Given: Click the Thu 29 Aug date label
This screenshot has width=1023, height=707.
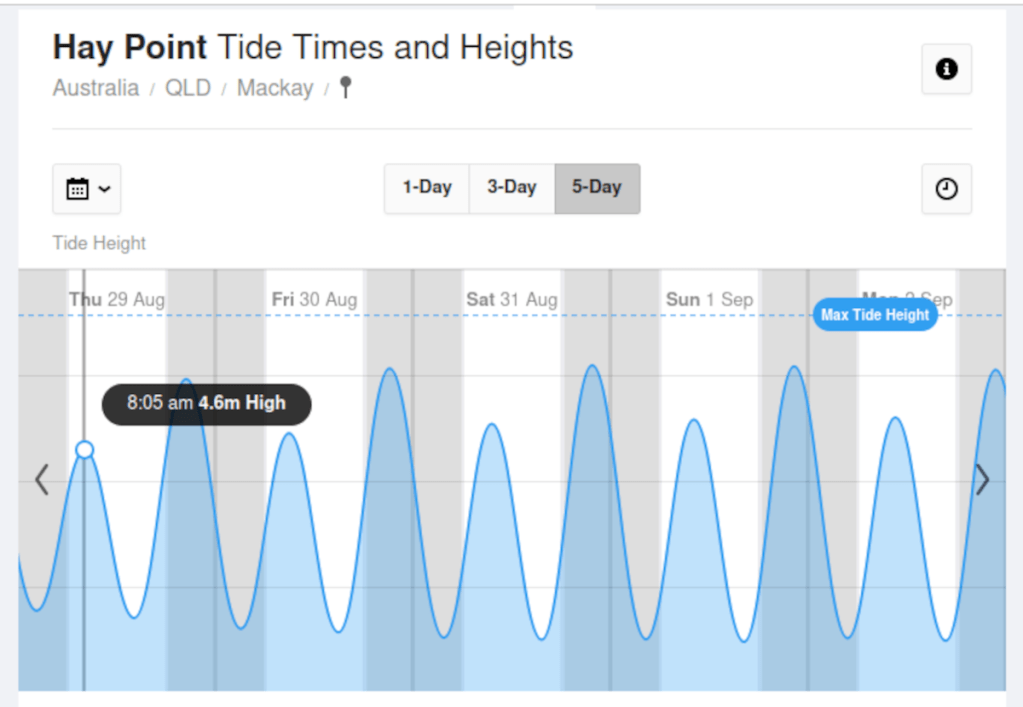Looking at the screenshot, I should tap(117, 299).
